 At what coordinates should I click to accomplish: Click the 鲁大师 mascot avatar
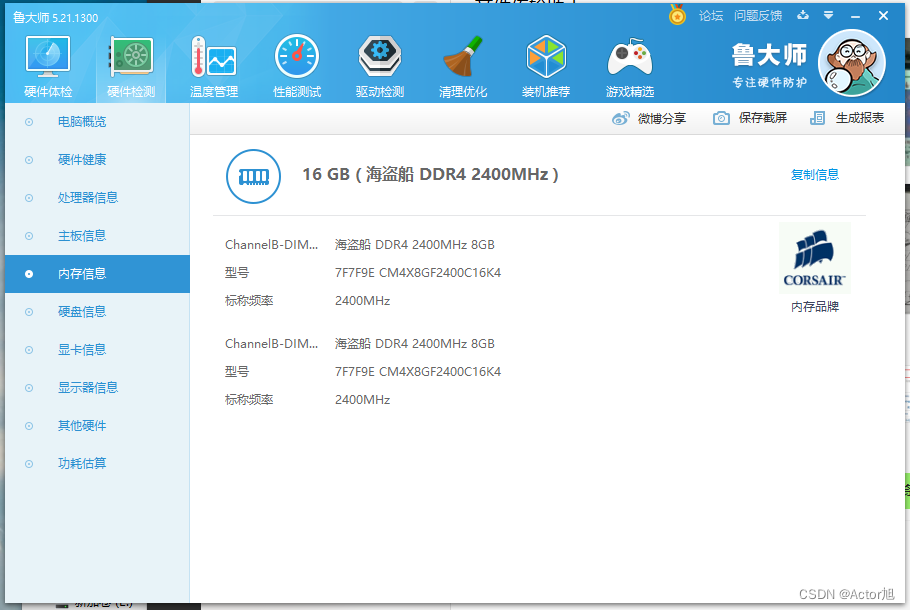(851, 63)
